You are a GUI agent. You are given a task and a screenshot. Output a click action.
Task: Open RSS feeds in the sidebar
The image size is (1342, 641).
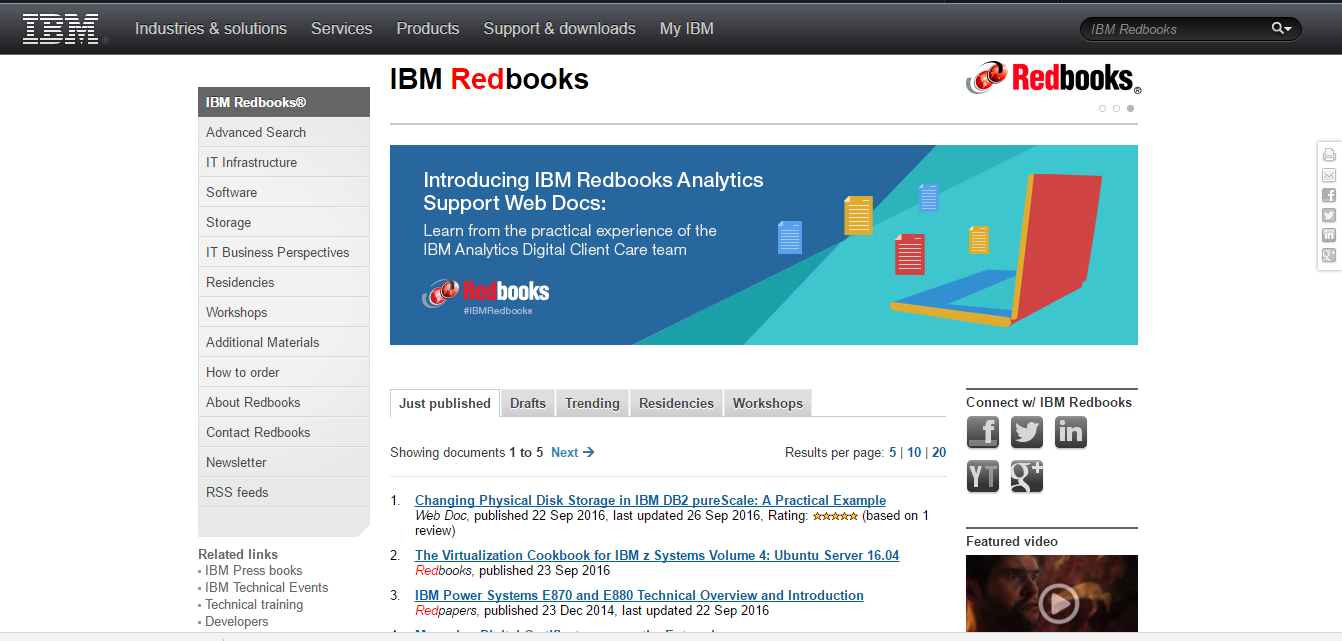pos(284,492)
